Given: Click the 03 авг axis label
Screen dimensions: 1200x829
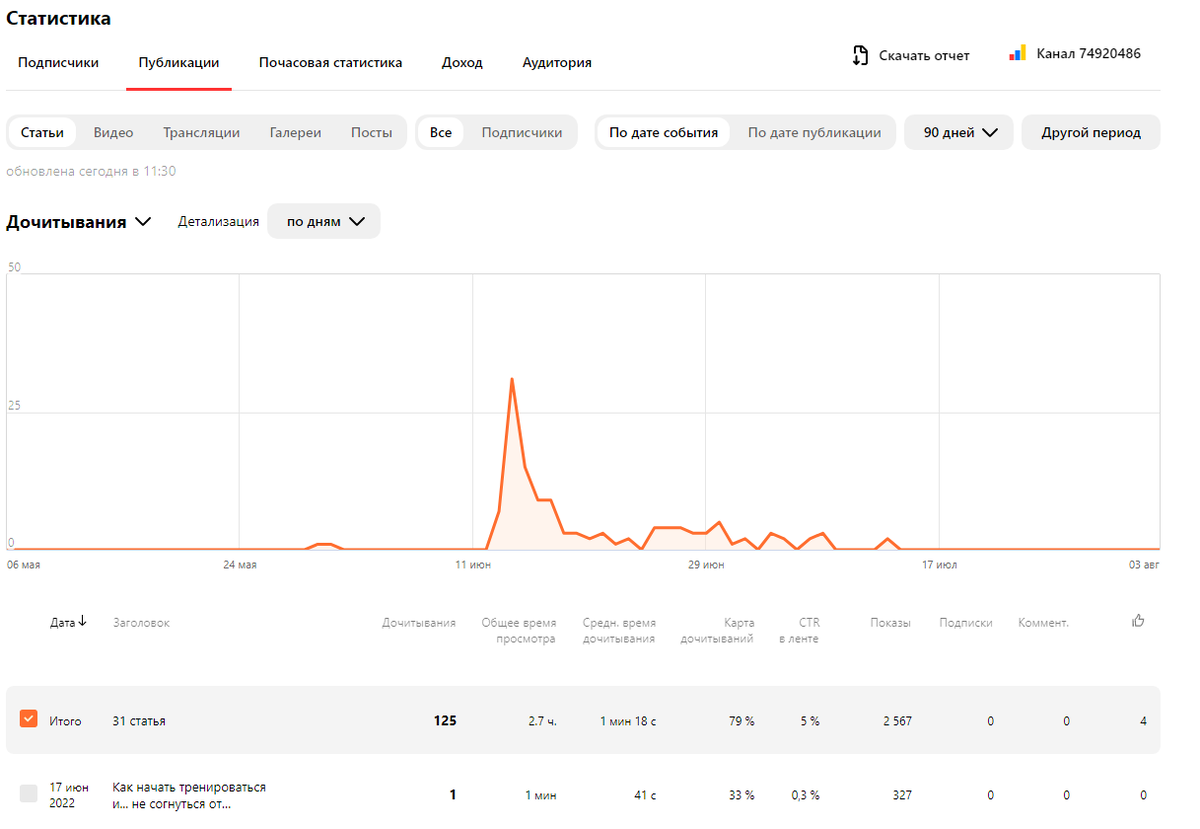Looking at the screenshot, I should (x=1144, y=565).
